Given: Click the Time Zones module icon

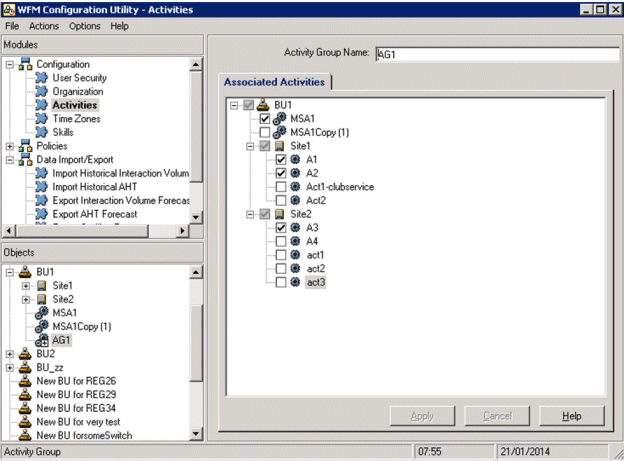Looking at the screenshot, I should pyautogui.click(x=42, y=119).
